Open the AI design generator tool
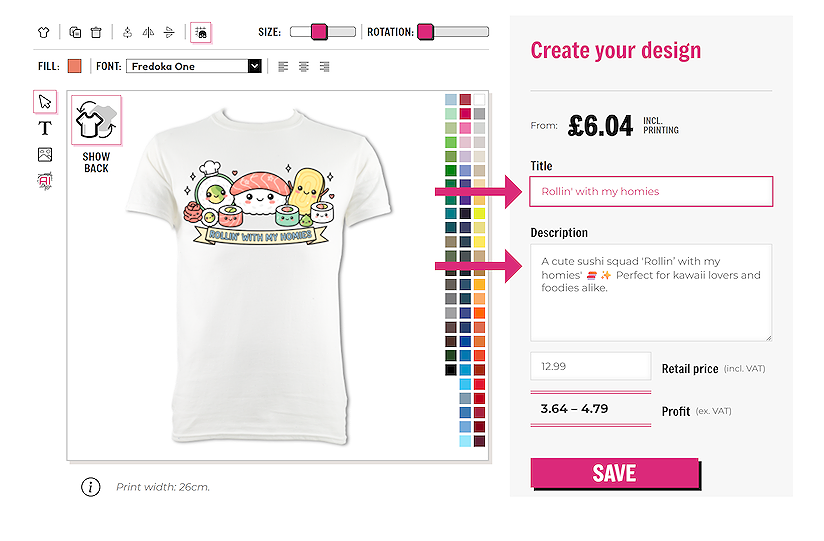This screenshot has height=541, width=824. point(45,180)
